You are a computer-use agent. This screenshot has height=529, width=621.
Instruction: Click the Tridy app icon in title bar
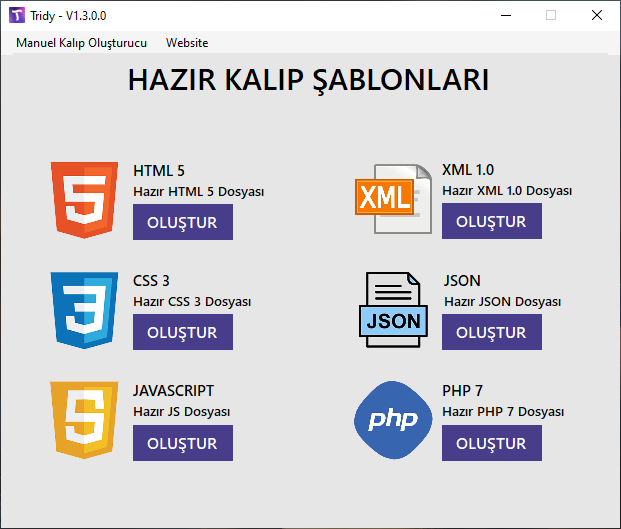(x=17, y=15)
